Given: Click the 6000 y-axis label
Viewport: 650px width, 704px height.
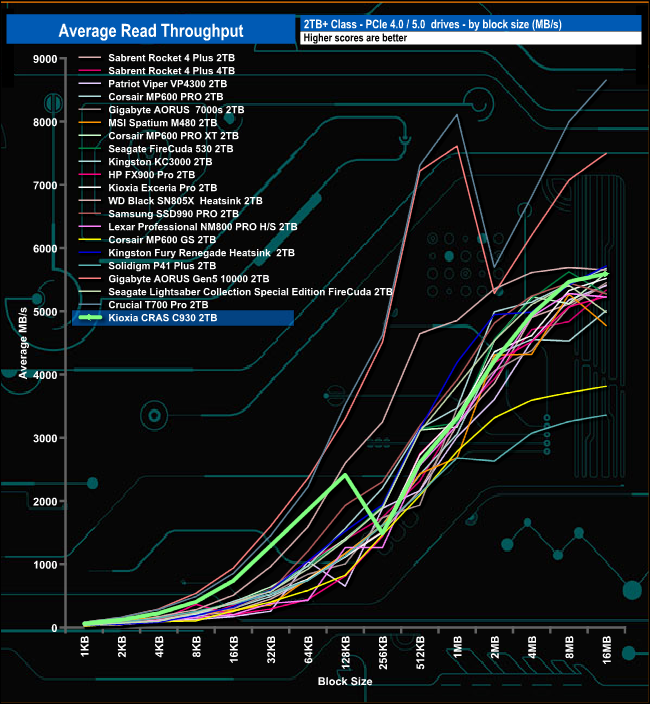Looking at the screenshot, I should click(x=45, y=249).
